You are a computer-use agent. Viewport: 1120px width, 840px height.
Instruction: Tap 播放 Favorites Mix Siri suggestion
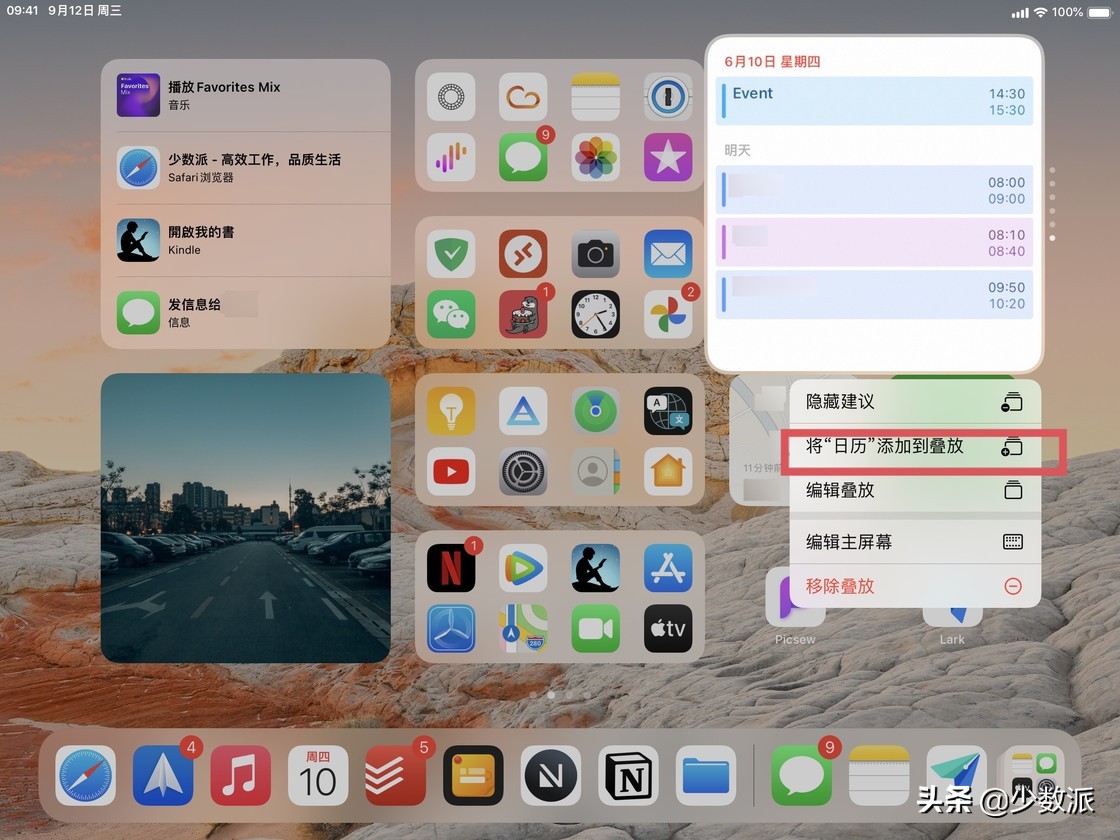pos(246,95)
